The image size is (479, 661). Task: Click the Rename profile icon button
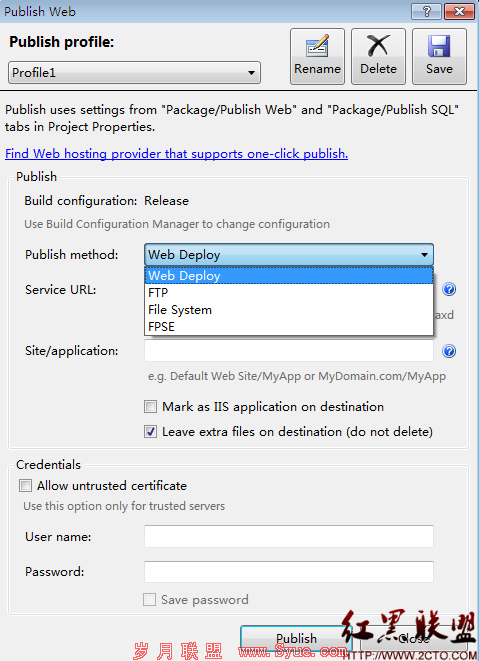[x=317, y=56]
